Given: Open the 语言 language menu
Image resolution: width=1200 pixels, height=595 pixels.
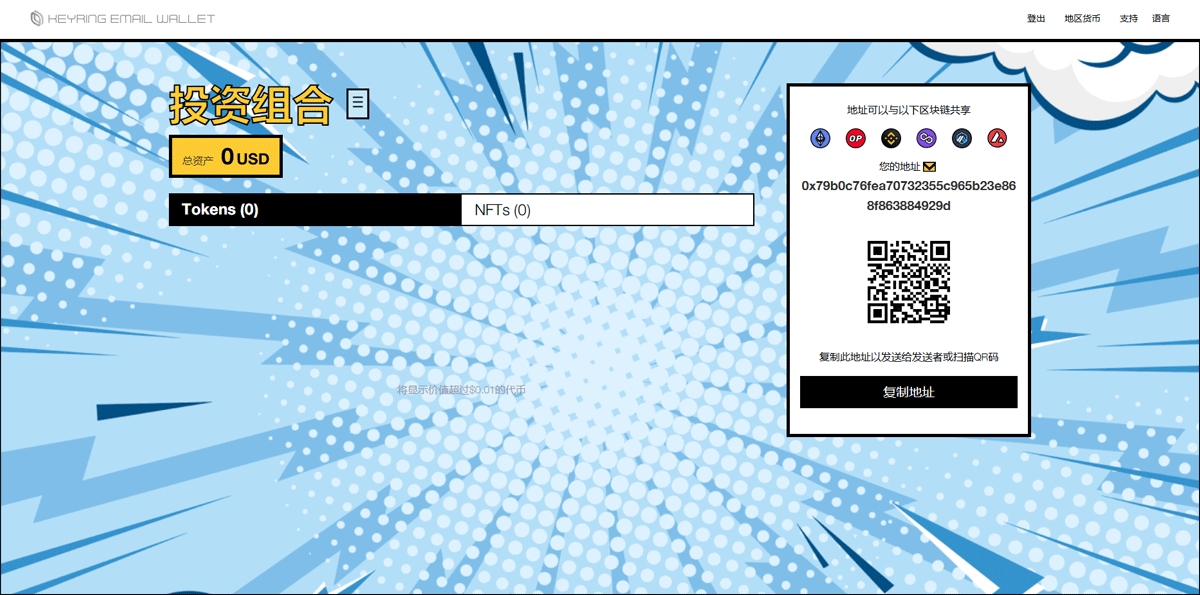Looking at the screenshot, I should click(x=1161, y=18).
